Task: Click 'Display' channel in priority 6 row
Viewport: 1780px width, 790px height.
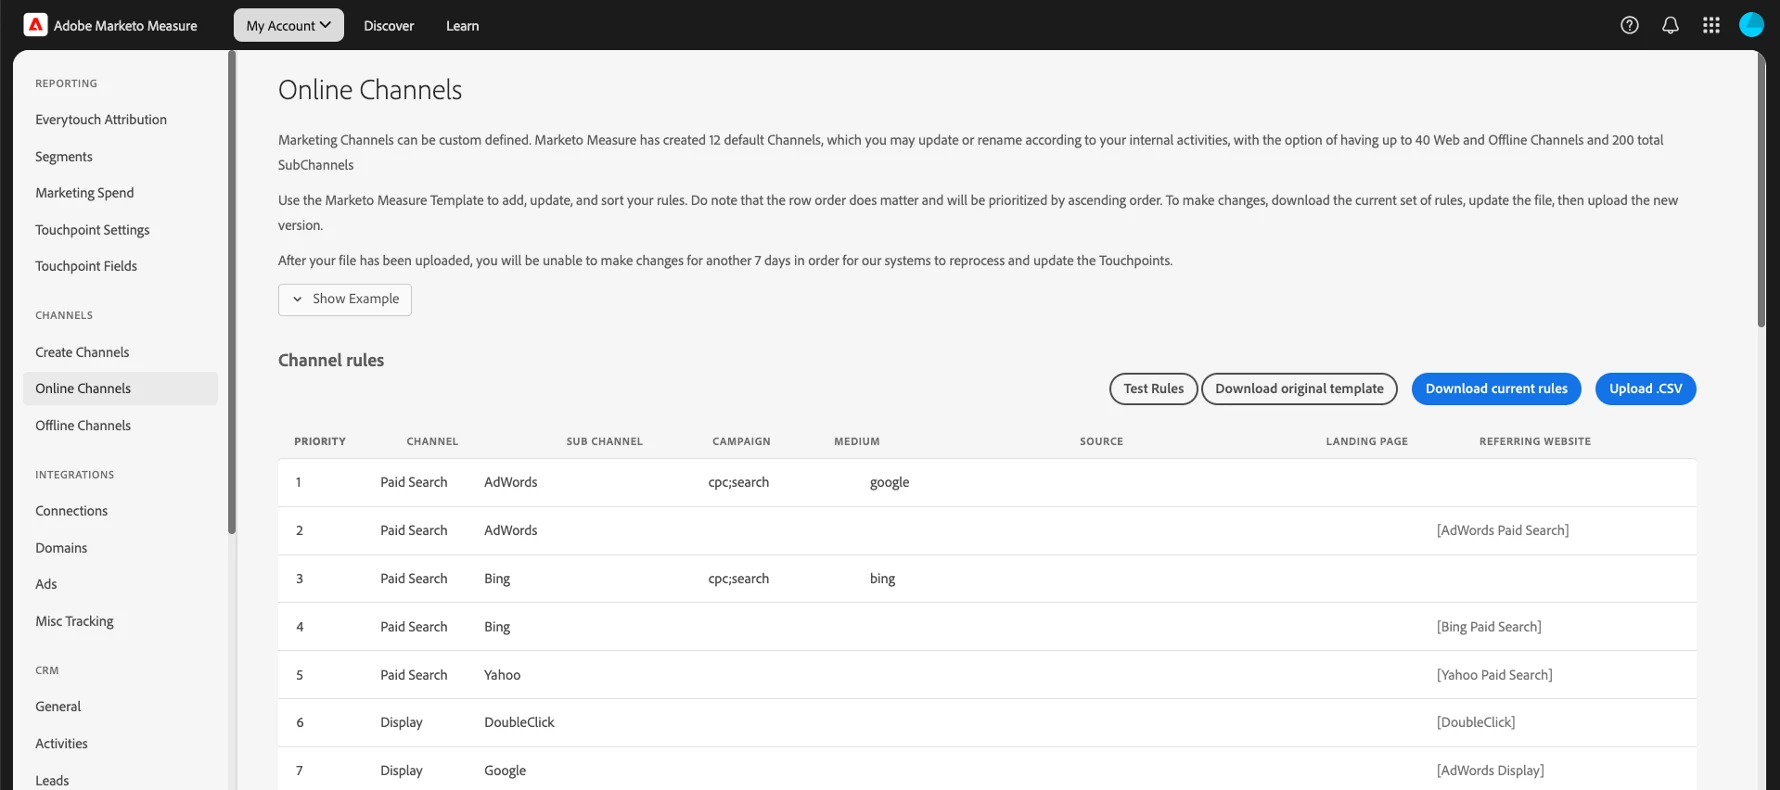Action: click(x=401, y=722)
